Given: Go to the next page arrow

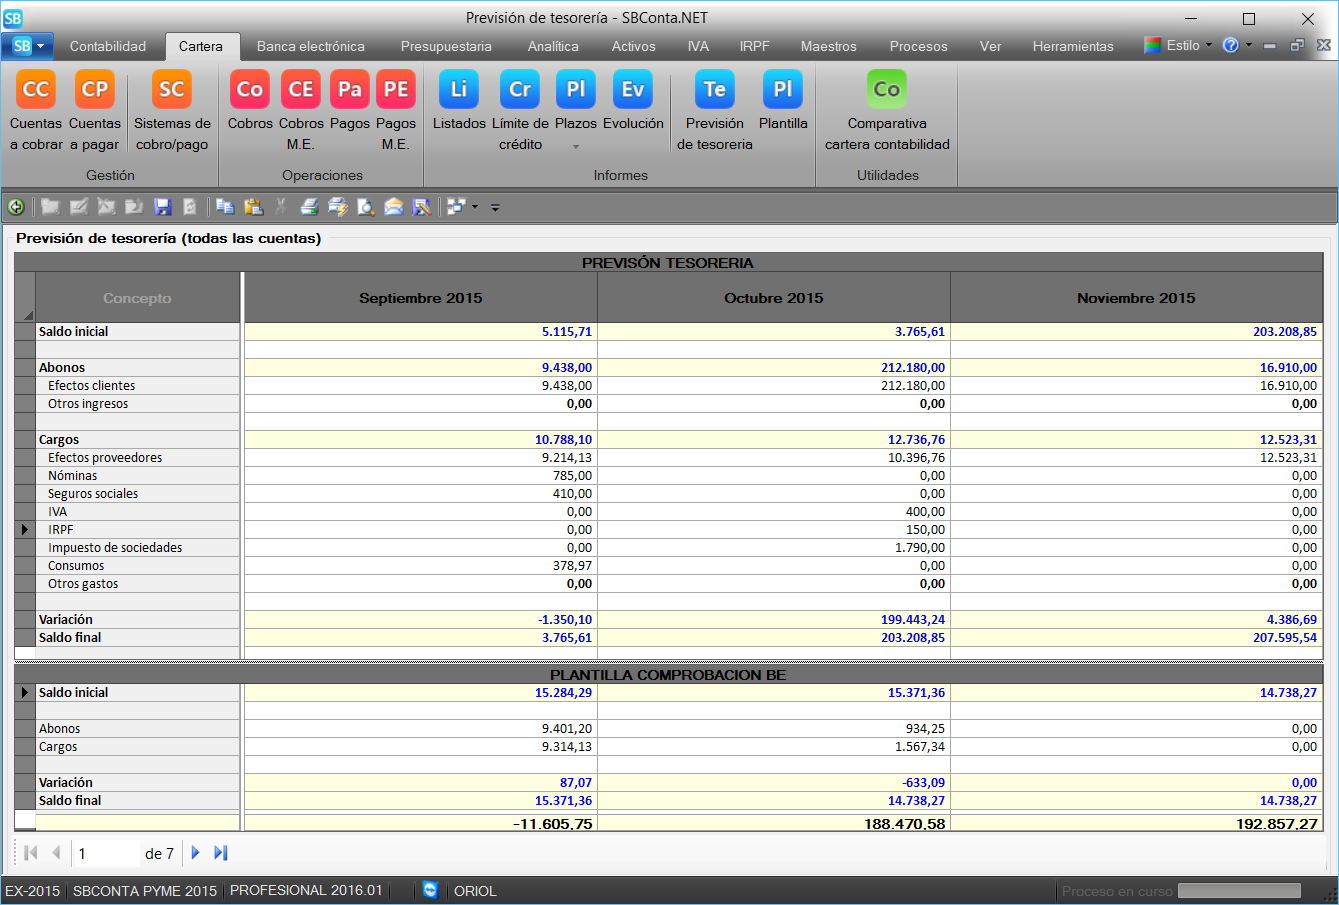Looking at the screenshot, I should [196, 853].
